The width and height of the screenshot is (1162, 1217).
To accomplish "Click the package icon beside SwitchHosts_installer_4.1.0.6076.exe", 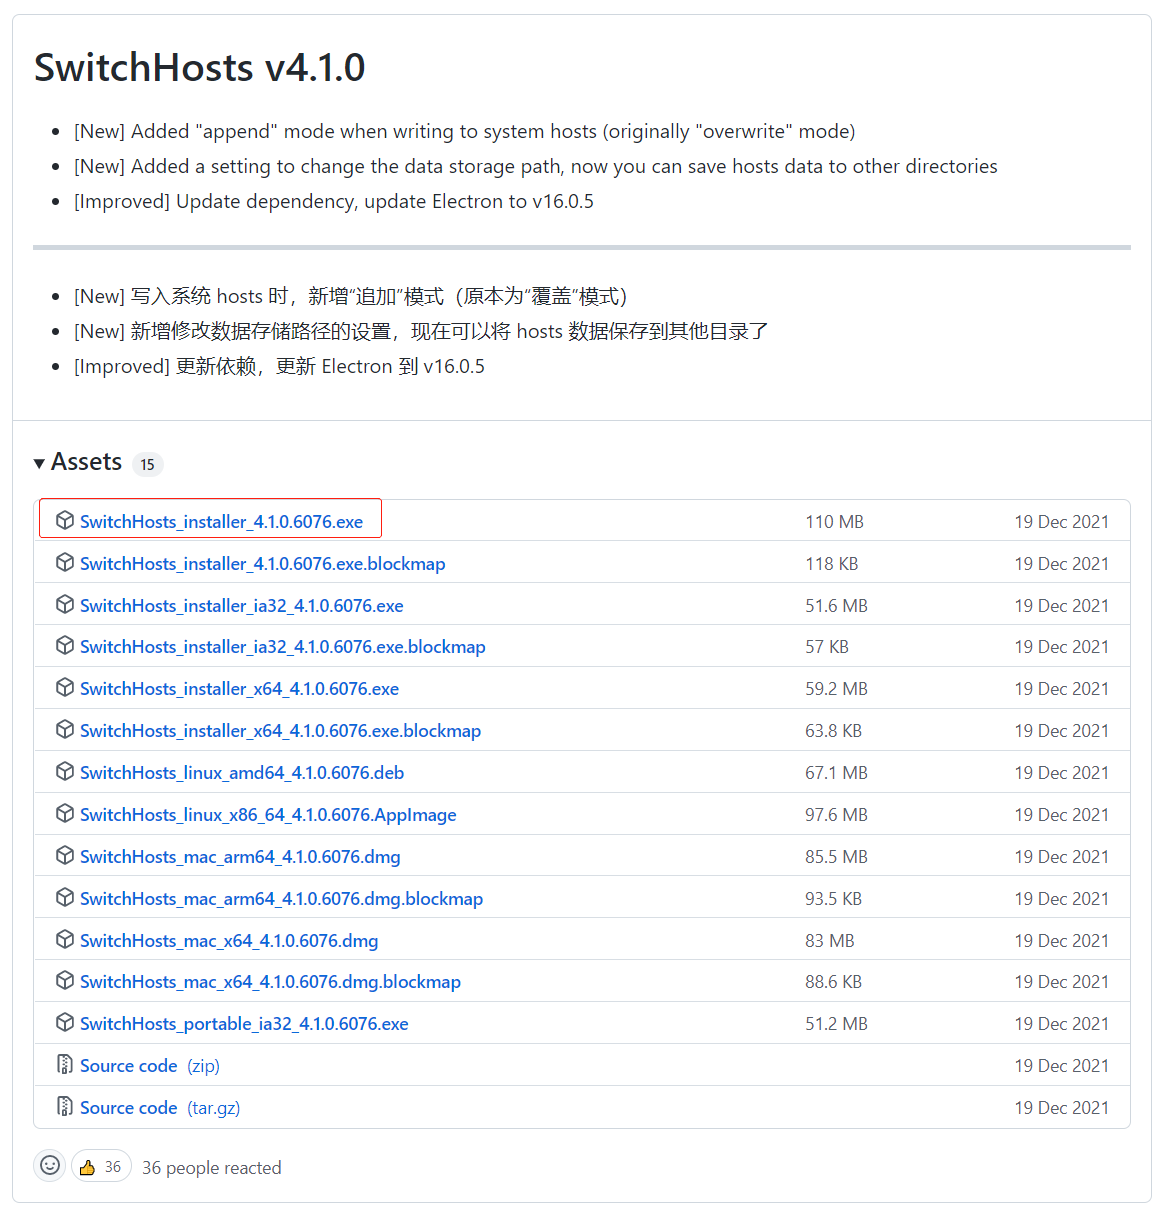I will pos(65,520).
